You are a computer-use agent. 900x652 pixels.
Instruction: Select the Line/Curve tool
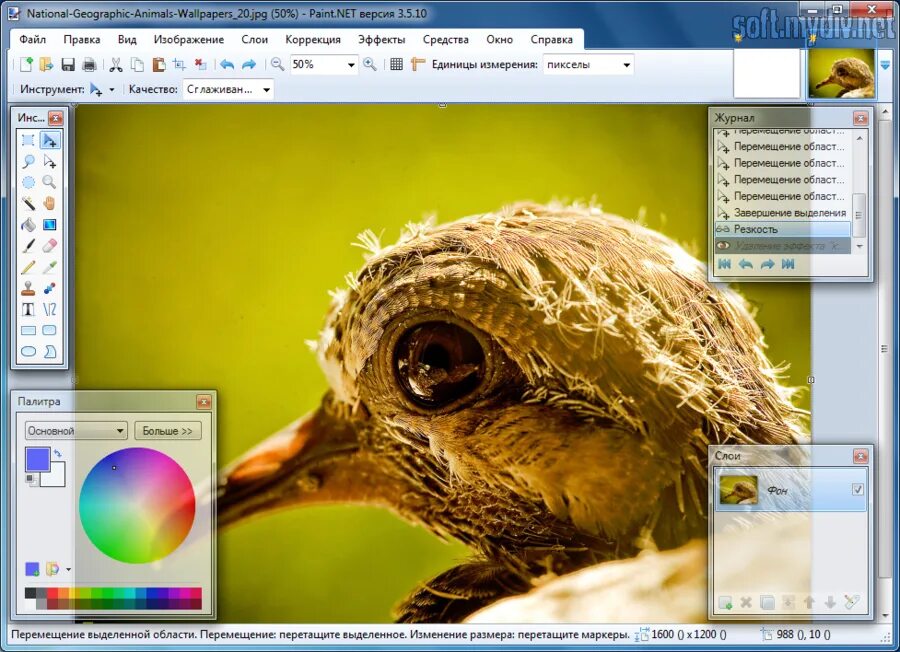(49, 309)
